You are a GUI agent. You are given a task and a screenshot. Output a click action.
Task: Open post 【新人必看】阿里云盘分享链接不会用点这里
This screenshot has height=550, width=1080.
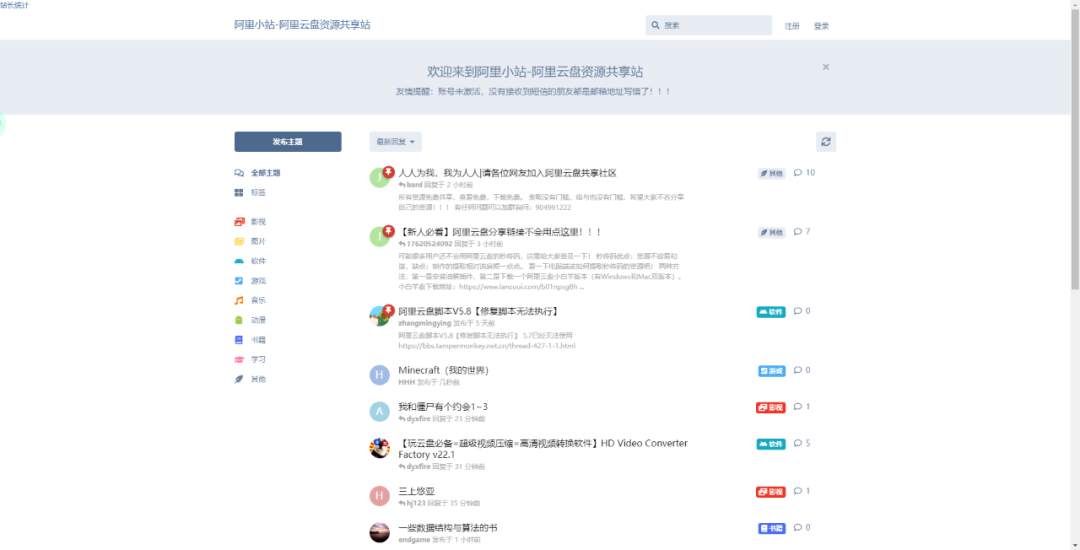pos(501,232)
